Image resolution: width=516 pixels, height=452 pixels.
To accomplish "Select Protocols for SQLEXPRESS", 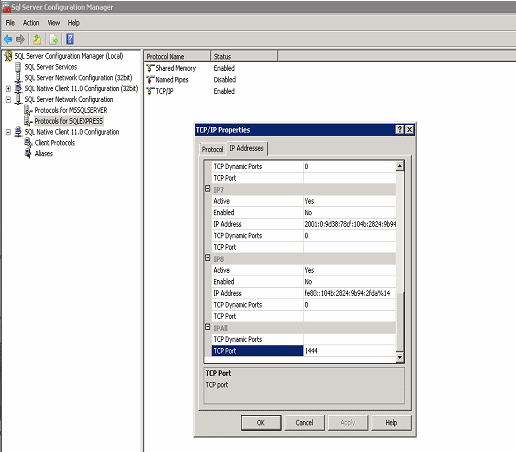I will coord(69,121).
